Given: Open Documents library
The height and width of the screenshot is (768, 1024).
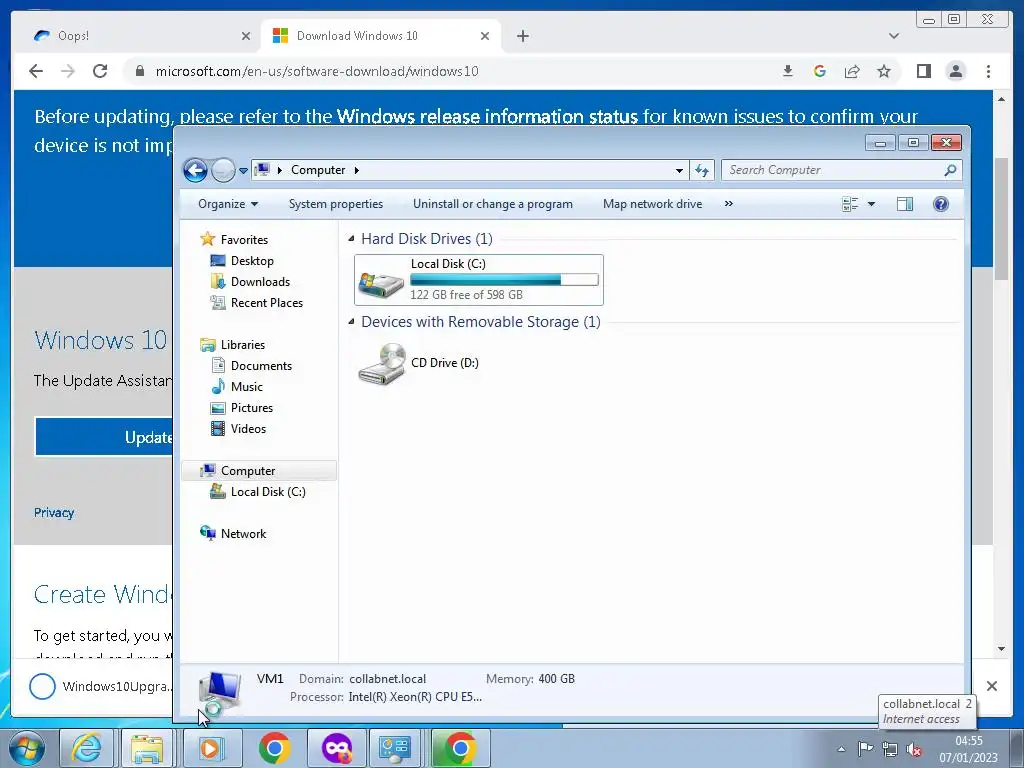Looking at the screenshot, I should [x=261, y=366].
